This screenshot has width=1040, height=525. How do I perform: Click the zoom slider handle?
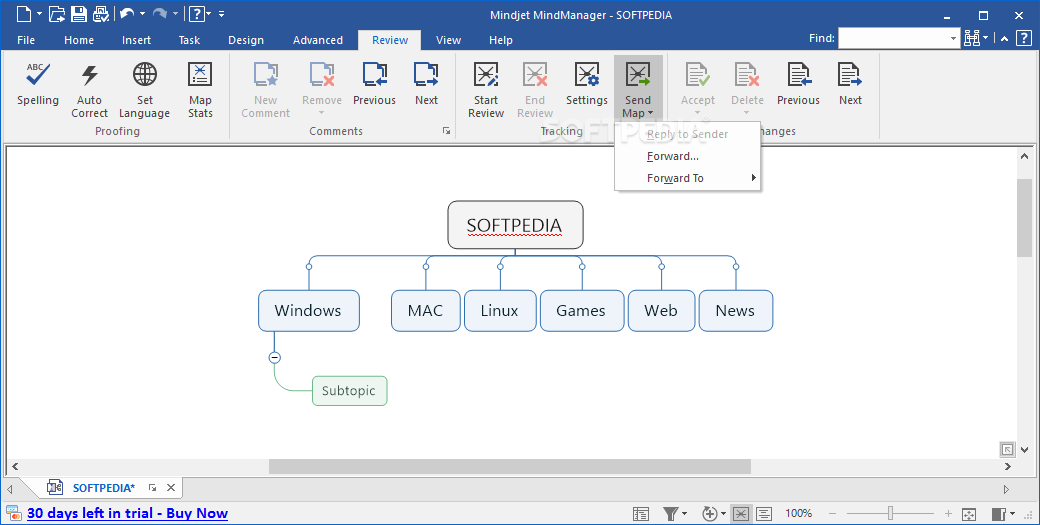pos(891,514)
